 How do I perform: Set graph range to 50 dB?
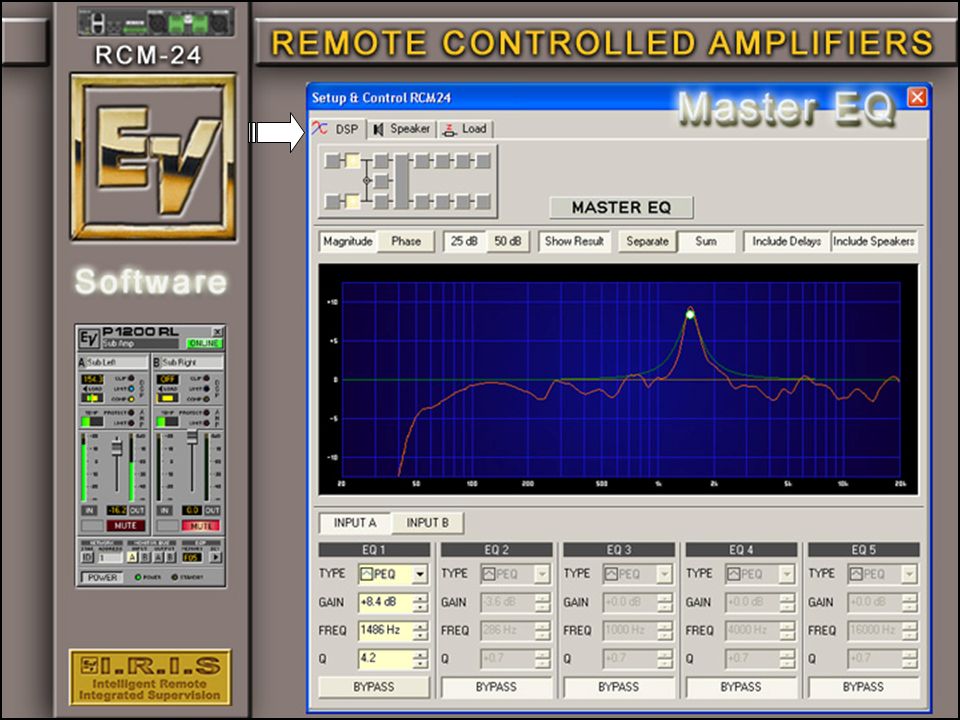508,241
